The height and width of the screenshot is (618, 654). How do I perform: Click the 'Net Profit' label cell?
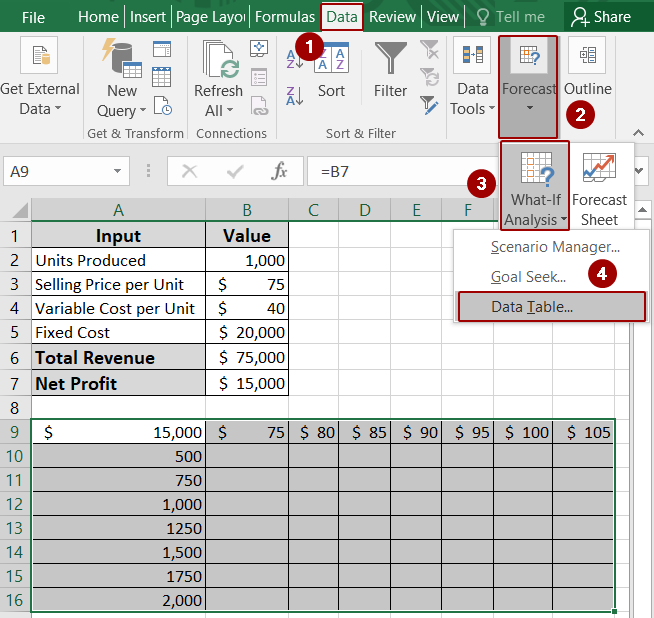coord(118,383)
